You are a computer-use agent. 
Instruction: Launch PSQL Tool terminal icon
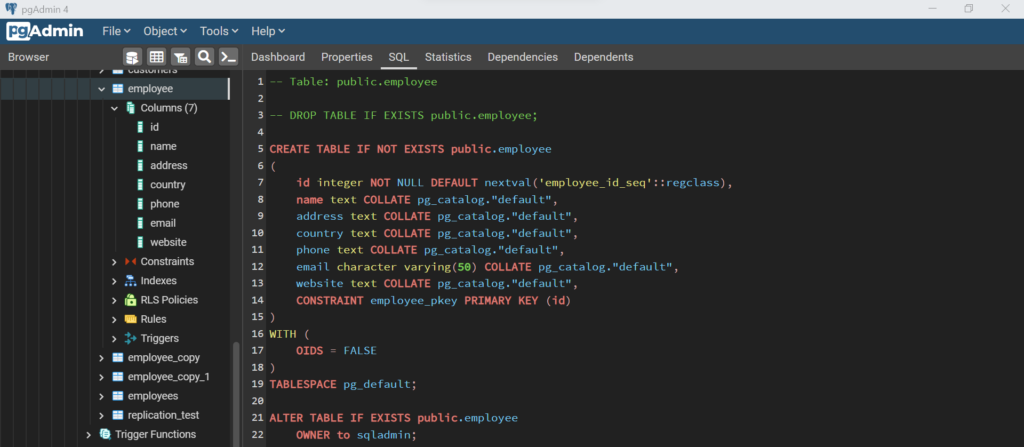[x=228, y=57]
